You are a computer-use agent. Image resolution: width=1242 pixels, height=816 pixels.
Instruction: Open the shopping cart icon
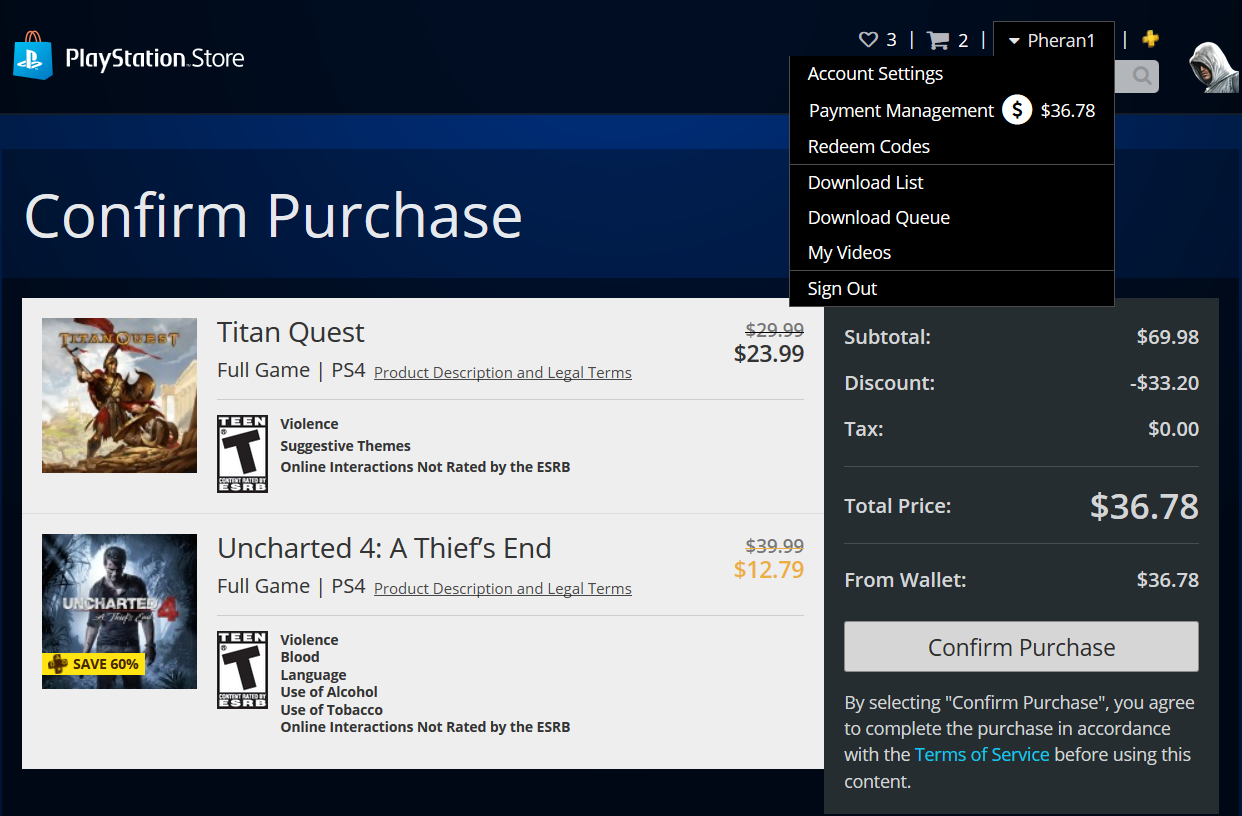[938, 40]
